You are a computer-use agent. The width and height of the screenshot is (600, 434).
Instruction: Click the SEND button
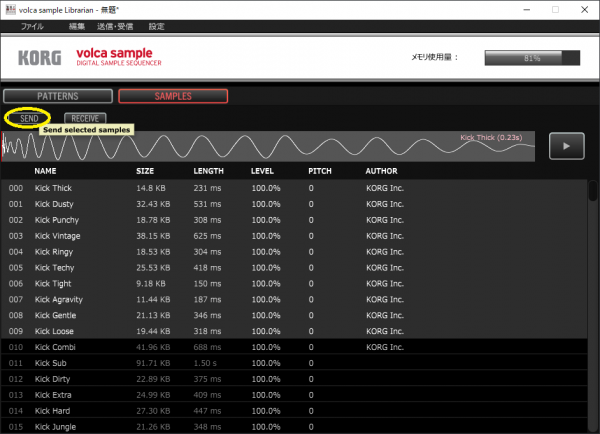pyautogui.click(x=29, y=118)
